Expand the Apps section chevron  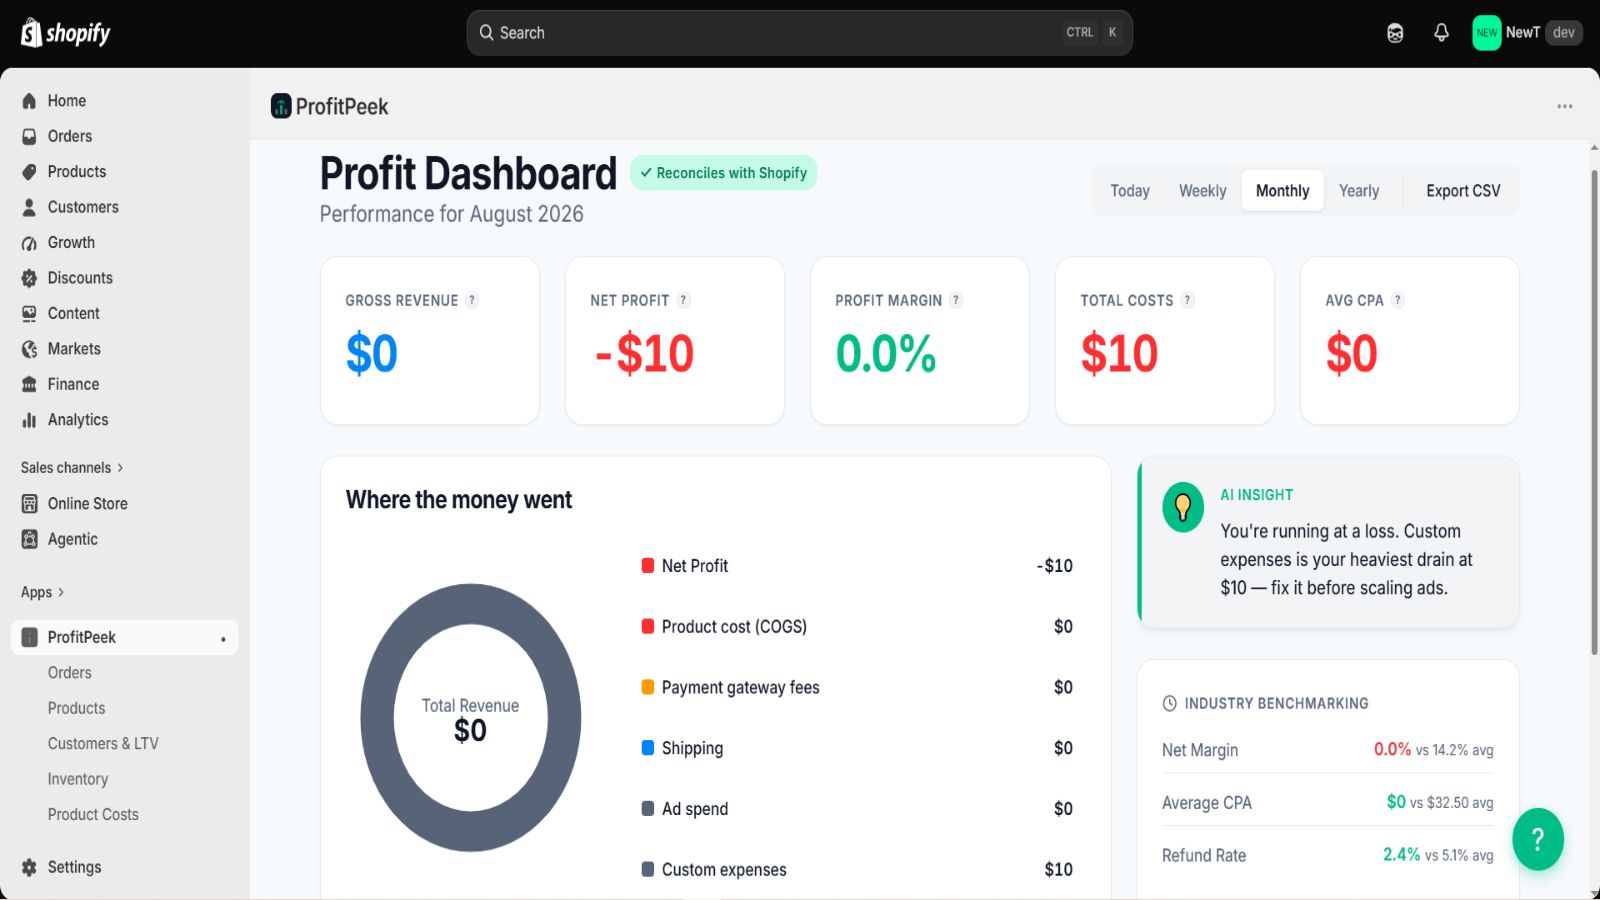[x=61, y=592]
